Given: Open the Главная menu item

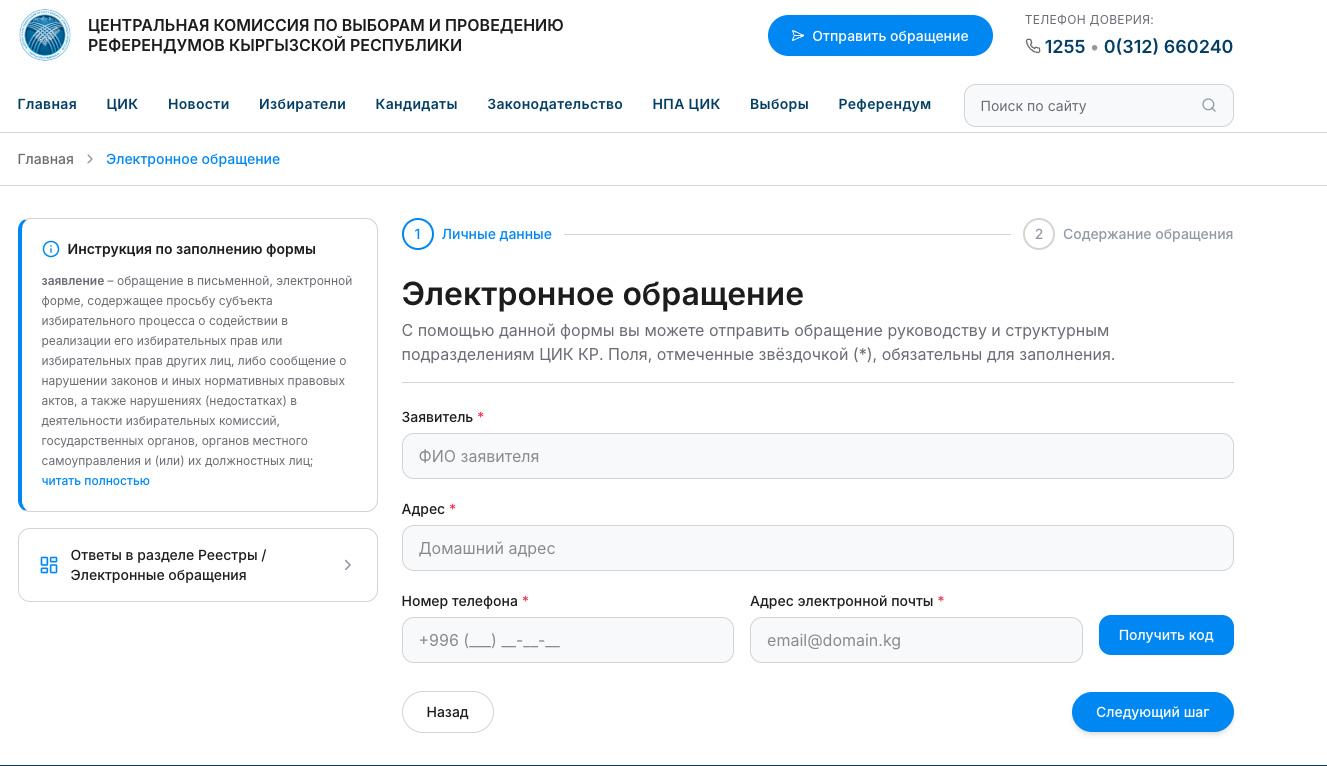Looking at the screenshot, I should click(x=47, y=104).
